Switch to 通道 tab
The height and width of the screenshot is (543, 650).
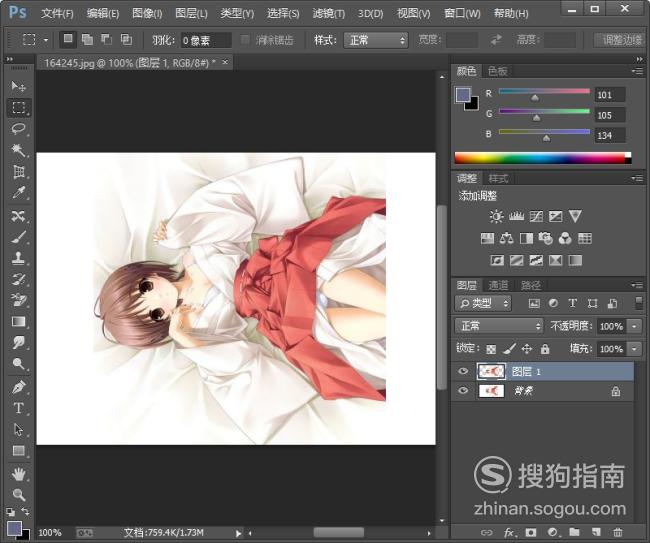tap(498, 285)
